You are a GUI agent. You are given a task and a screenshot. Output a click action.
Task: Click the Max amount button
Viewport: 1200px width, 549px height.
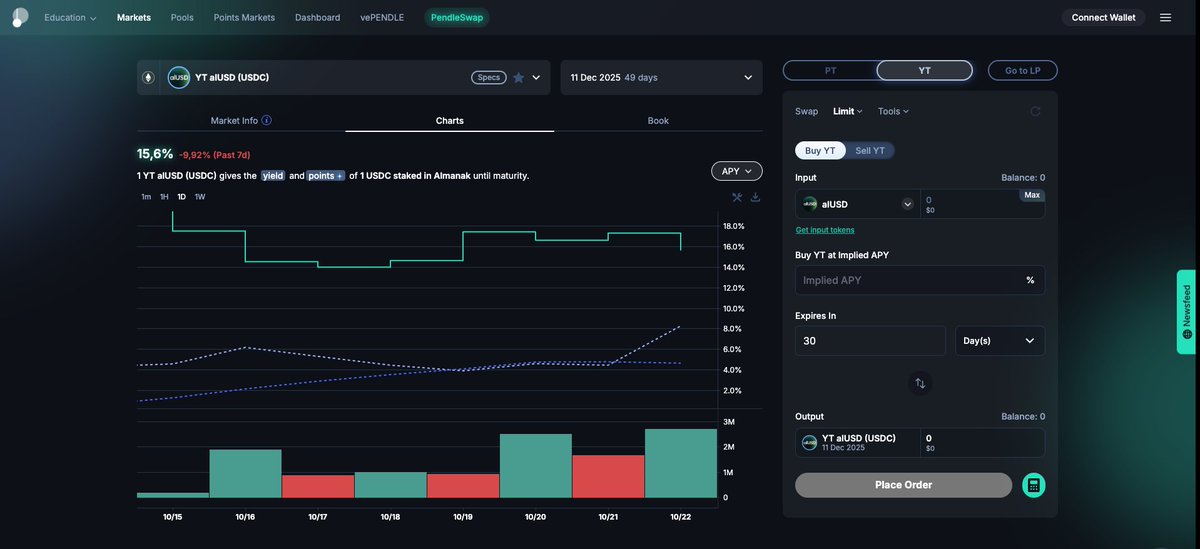pos(1032,195)
